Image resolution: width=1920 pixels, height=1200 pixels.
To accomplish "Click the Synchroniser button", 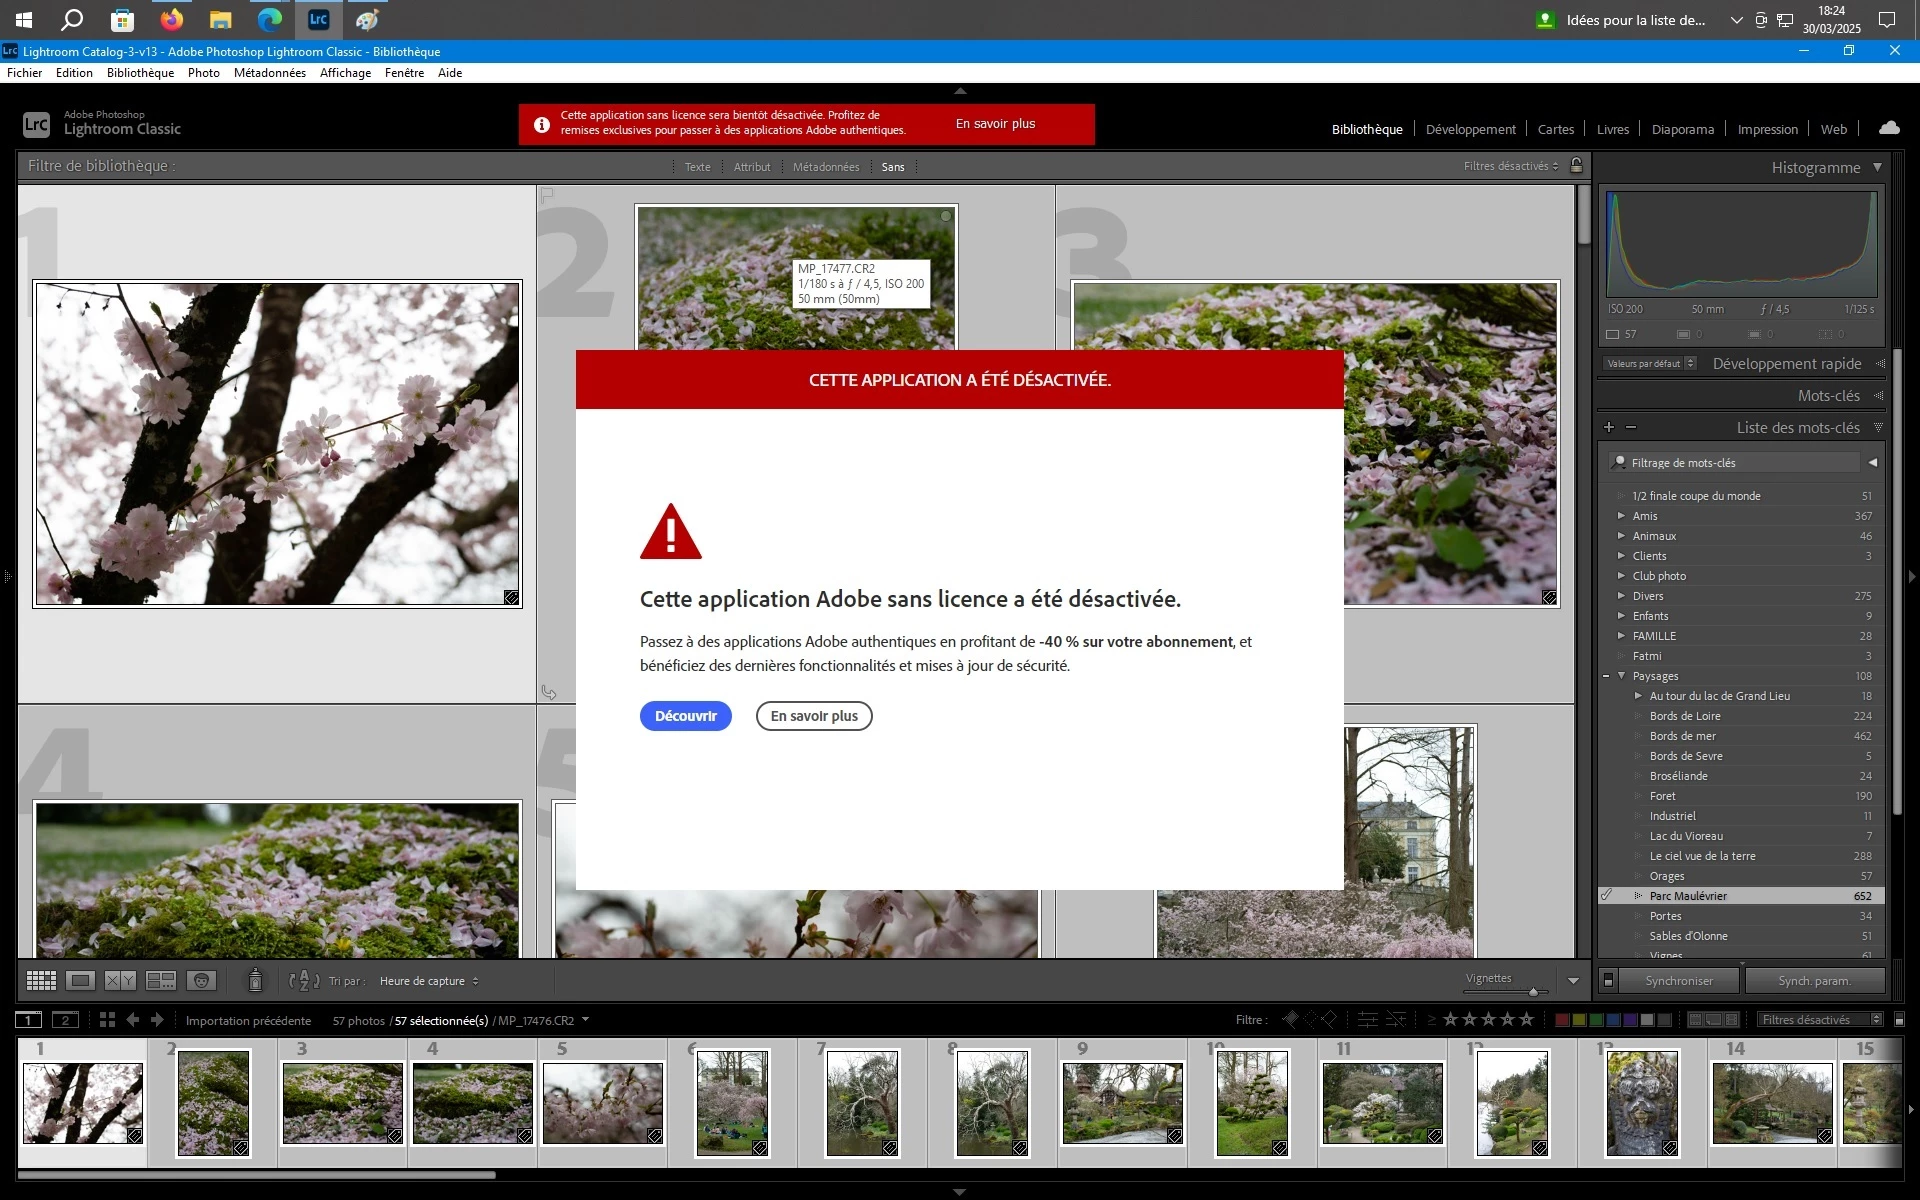I will [1679, 981].
